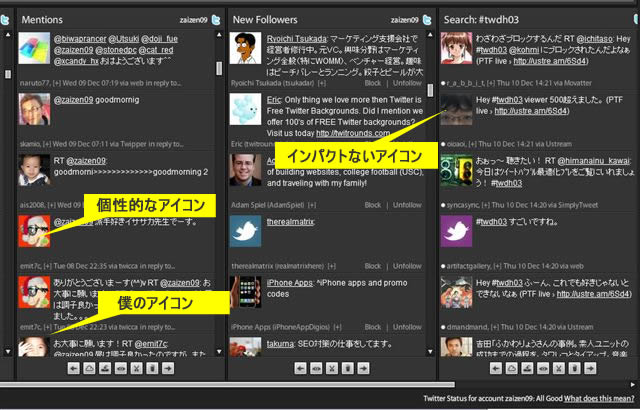Move the New Followers column left
640x410 pixels.
point(300,368)
